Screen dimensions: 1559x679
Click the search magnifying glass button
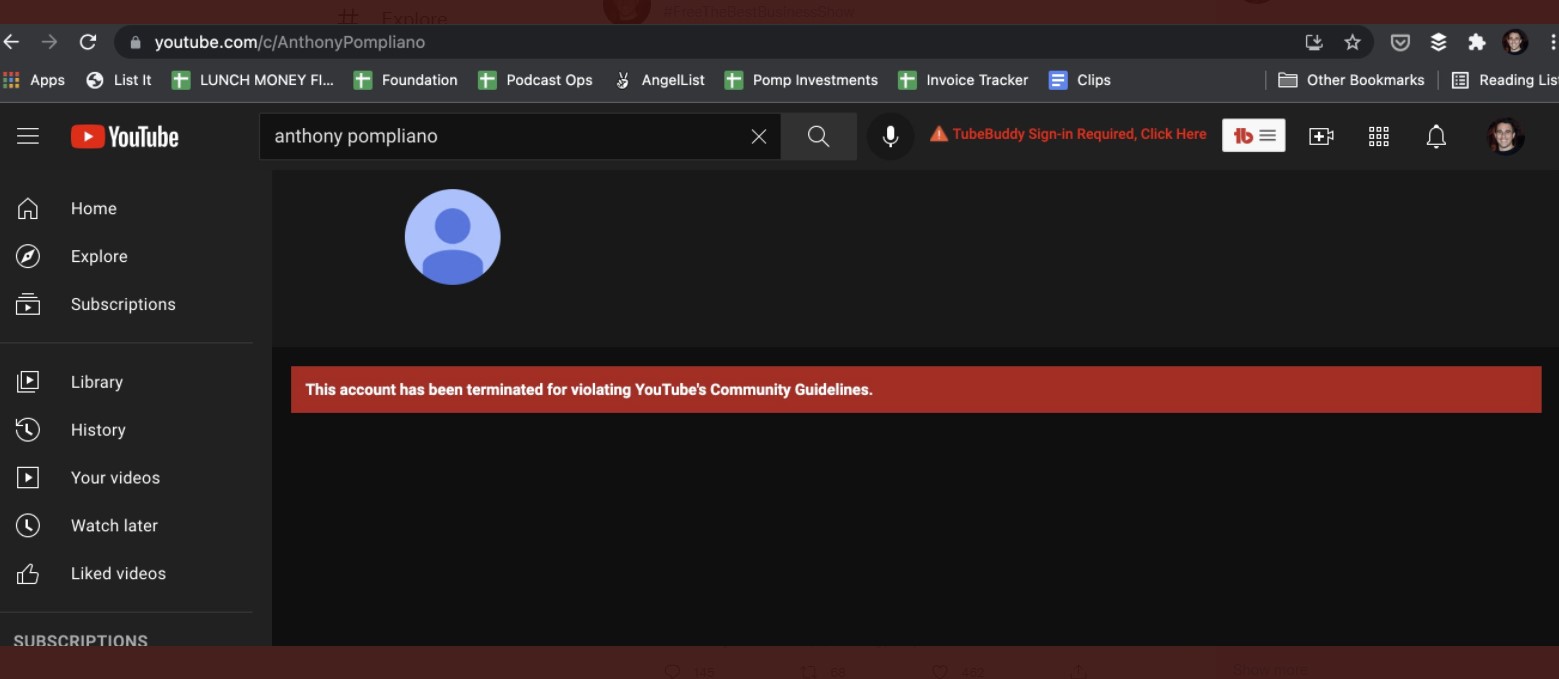818,136
